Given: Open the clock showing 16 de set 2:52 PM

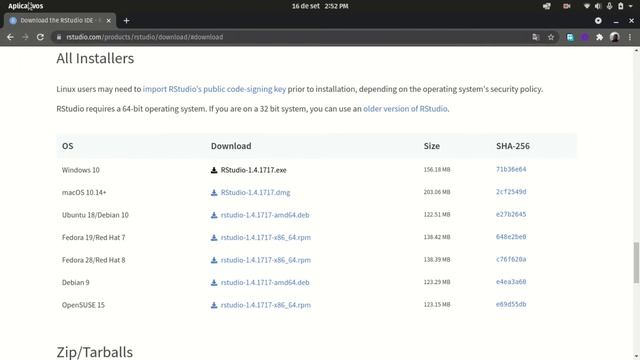Looking at the screenshot, I should [x=320, y=6].
